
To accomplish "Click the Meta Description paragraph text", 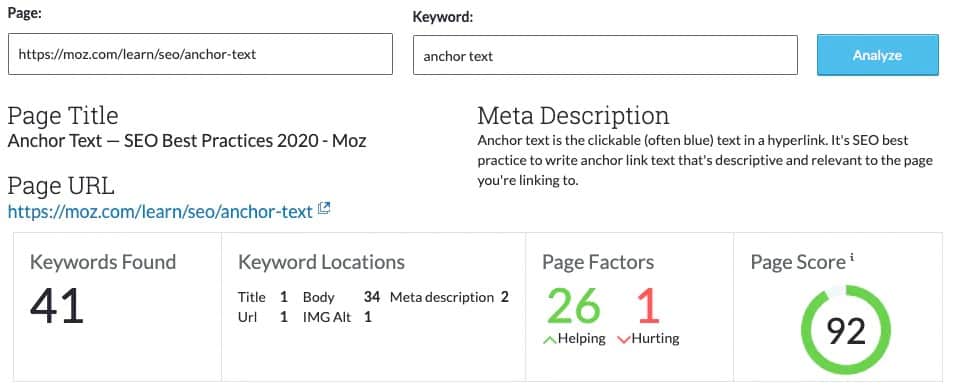I will pyautogui.click(x=705, y=160).
